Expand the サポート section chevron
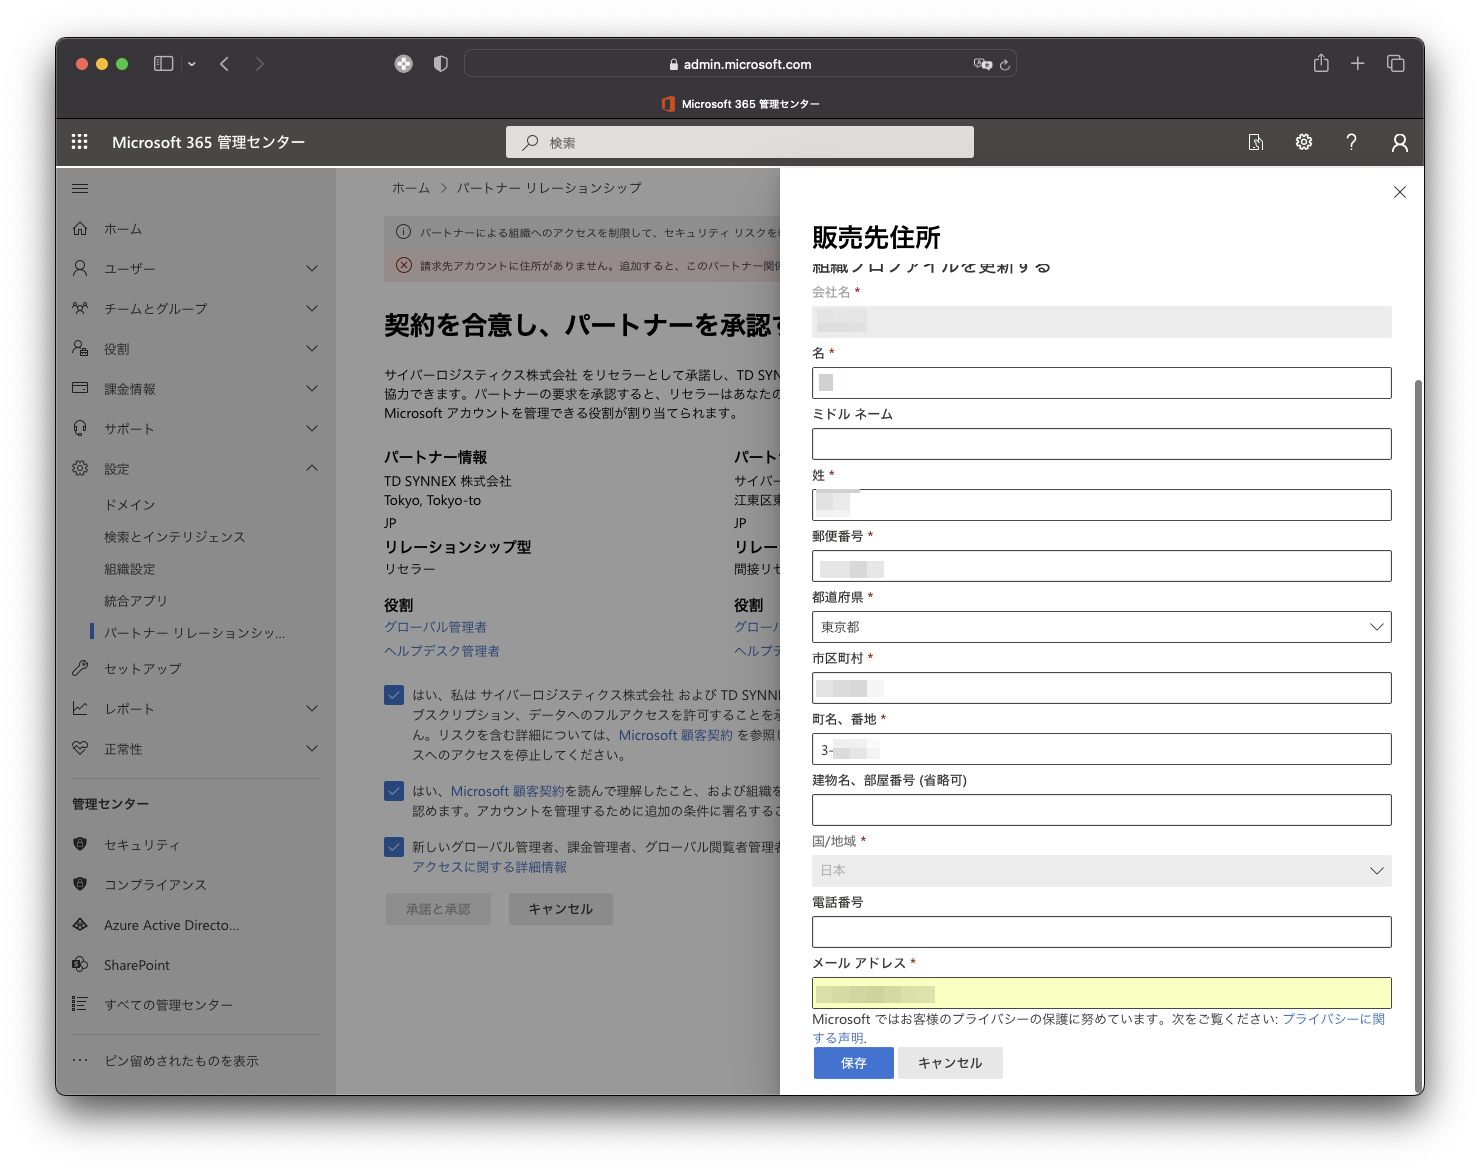 point(312,428)
